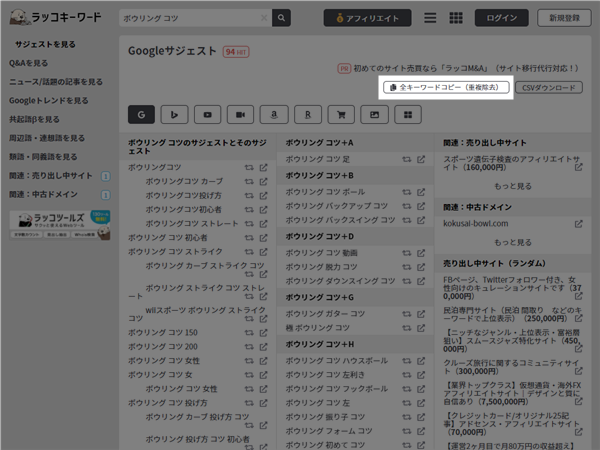Open Googleトレンドを見る
The height and width of the screenshot is (450, 600).
pos(49,101)
